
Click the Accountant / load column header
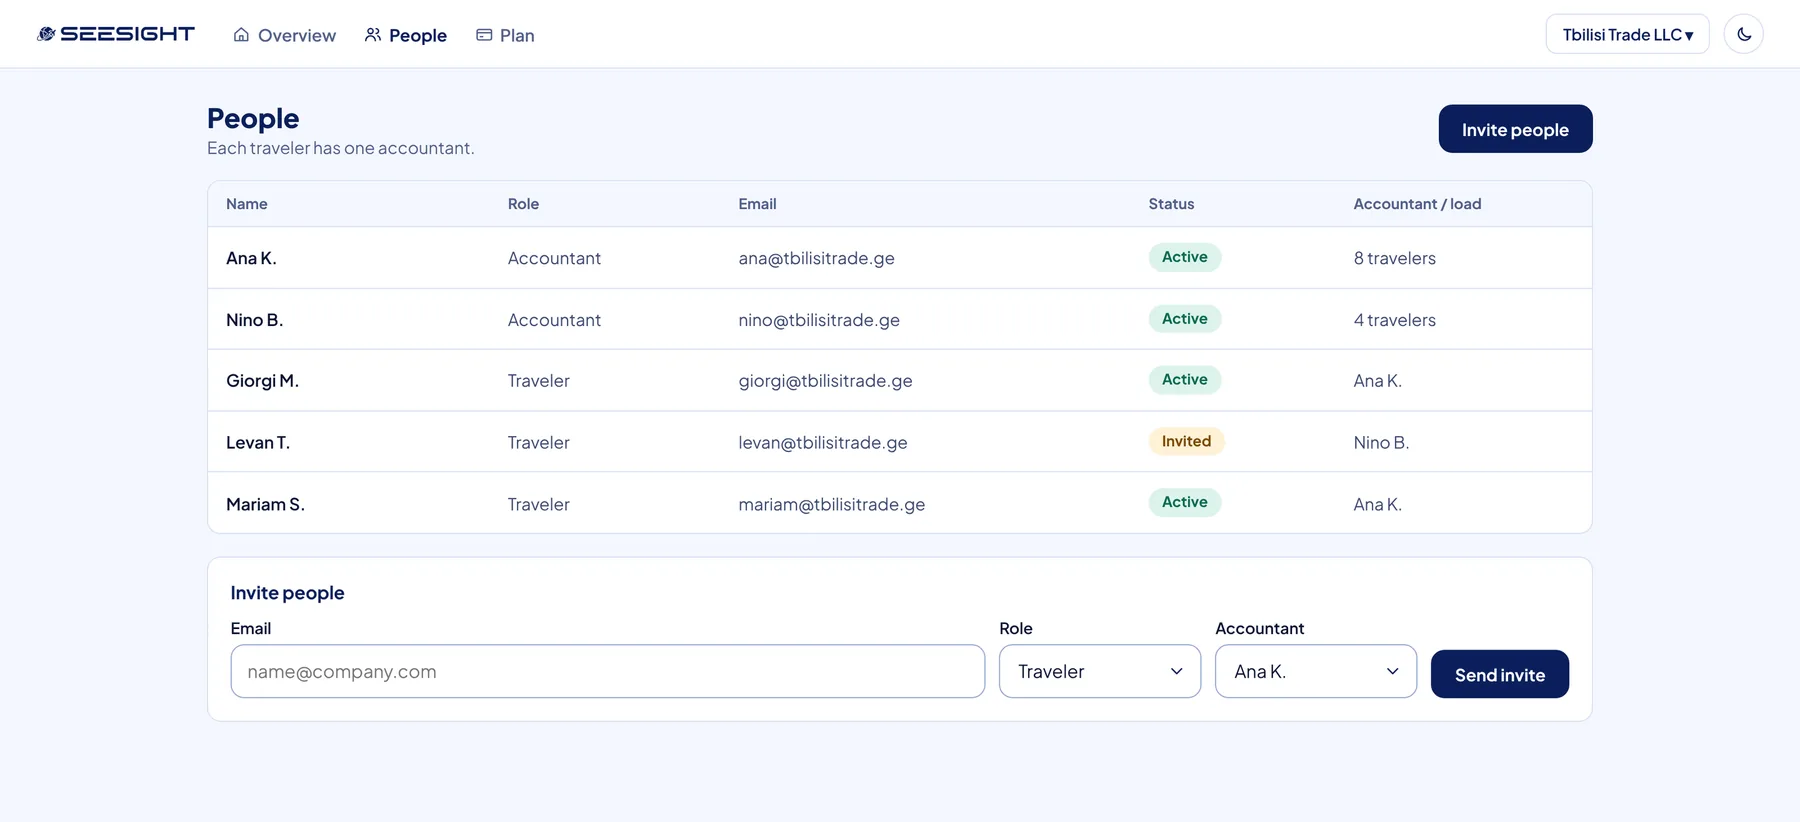(x=1417, y=204)
